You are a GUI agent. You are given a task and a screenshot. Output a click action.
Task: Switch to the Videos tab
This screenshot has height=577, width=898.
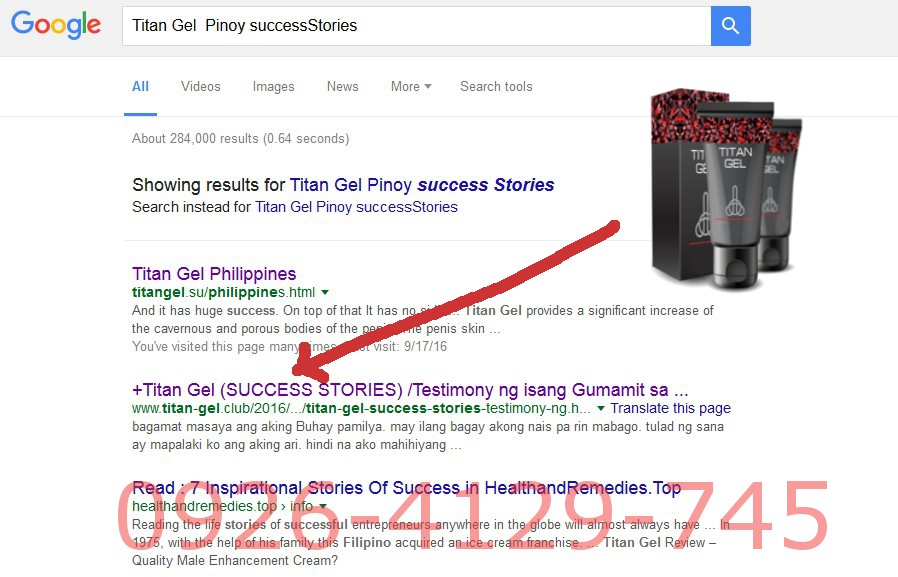point(200,86)
